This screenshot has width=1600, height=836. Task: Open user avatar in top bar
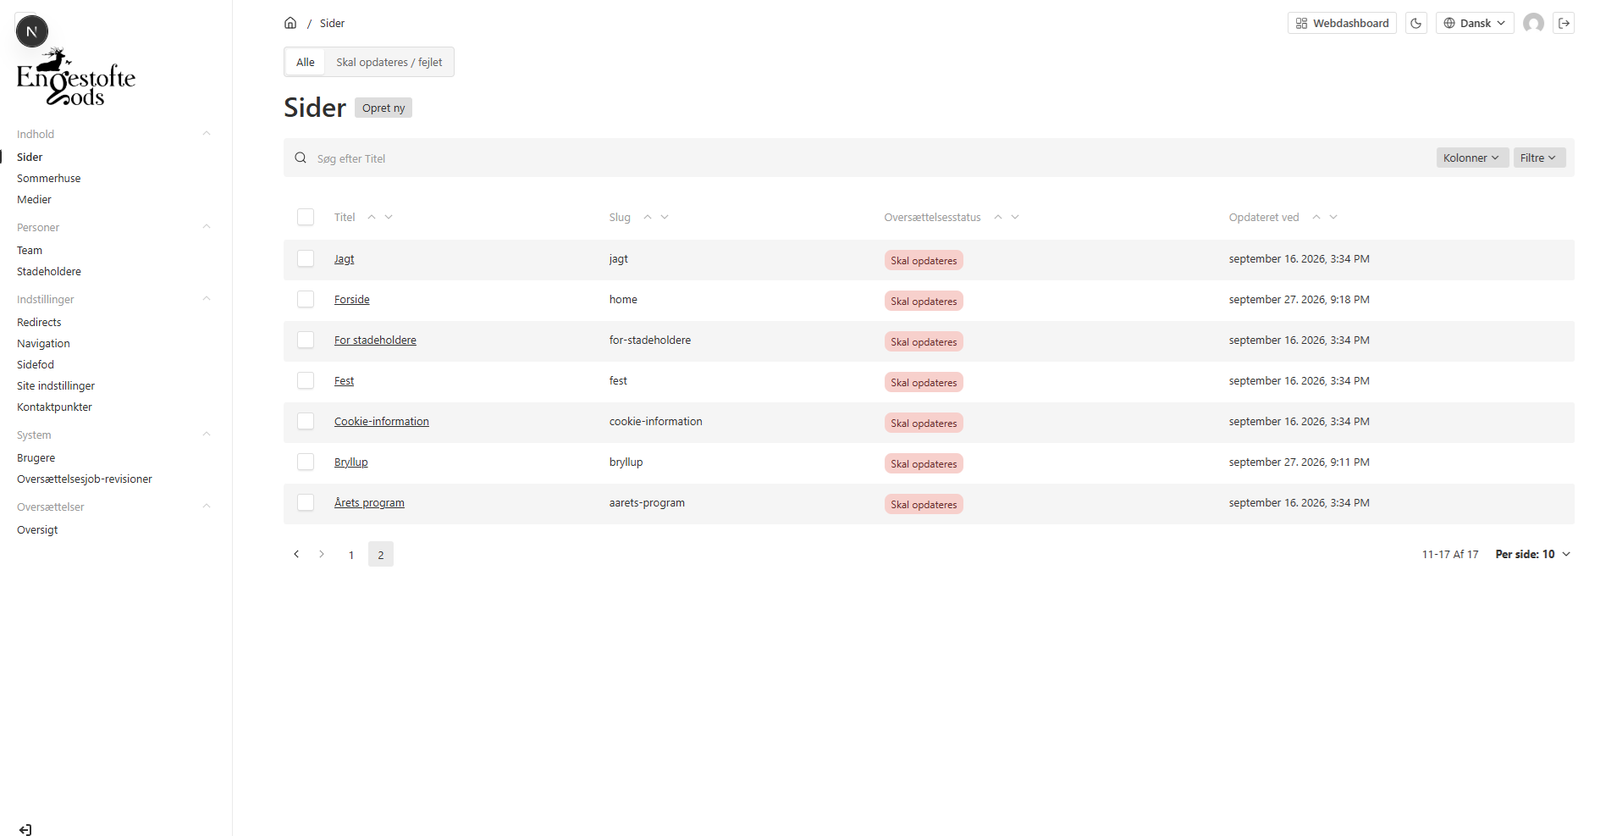point(1533,23)
